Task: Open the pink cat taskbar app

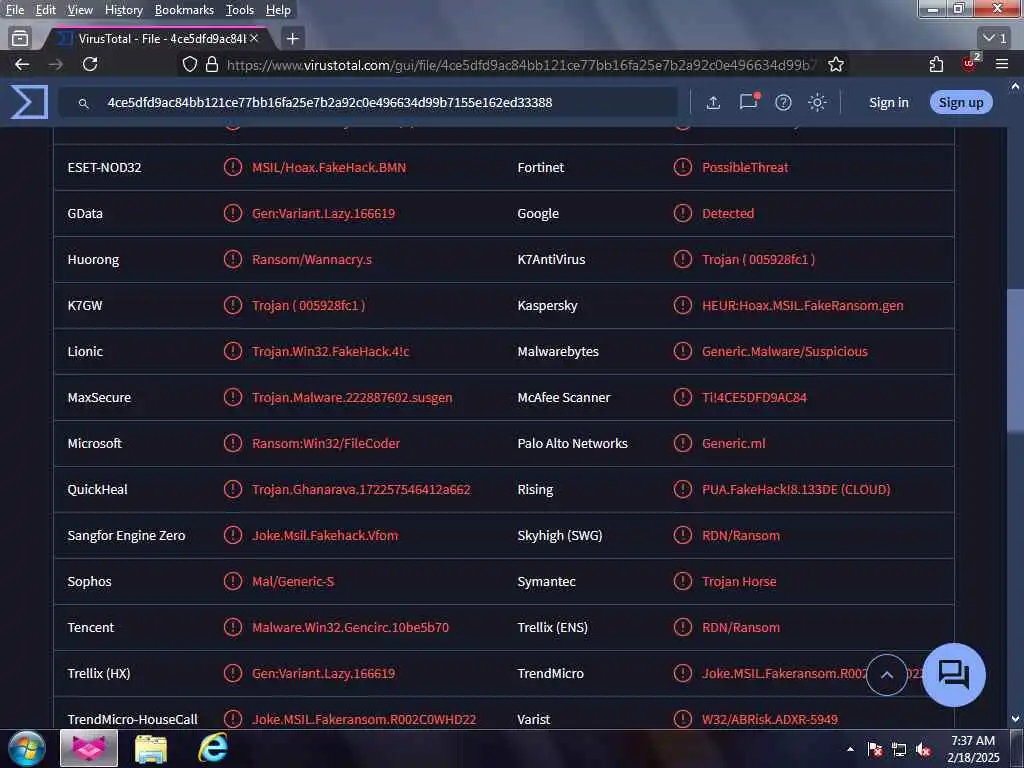Action: click(89, 748)
